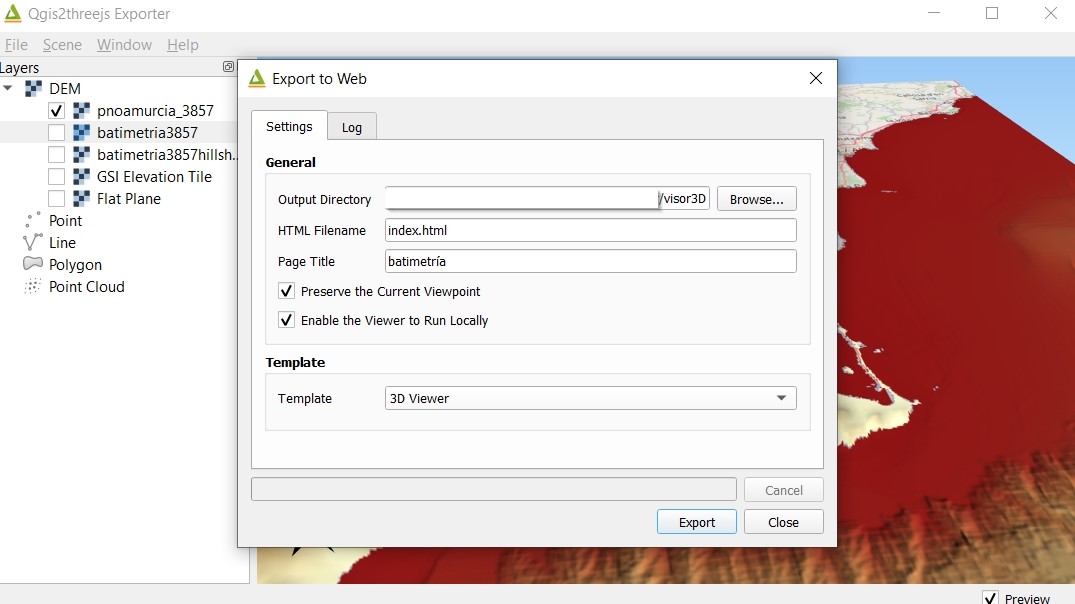
Task: Float the Layers panel with dock icon
Action: [x=228, y=67]
